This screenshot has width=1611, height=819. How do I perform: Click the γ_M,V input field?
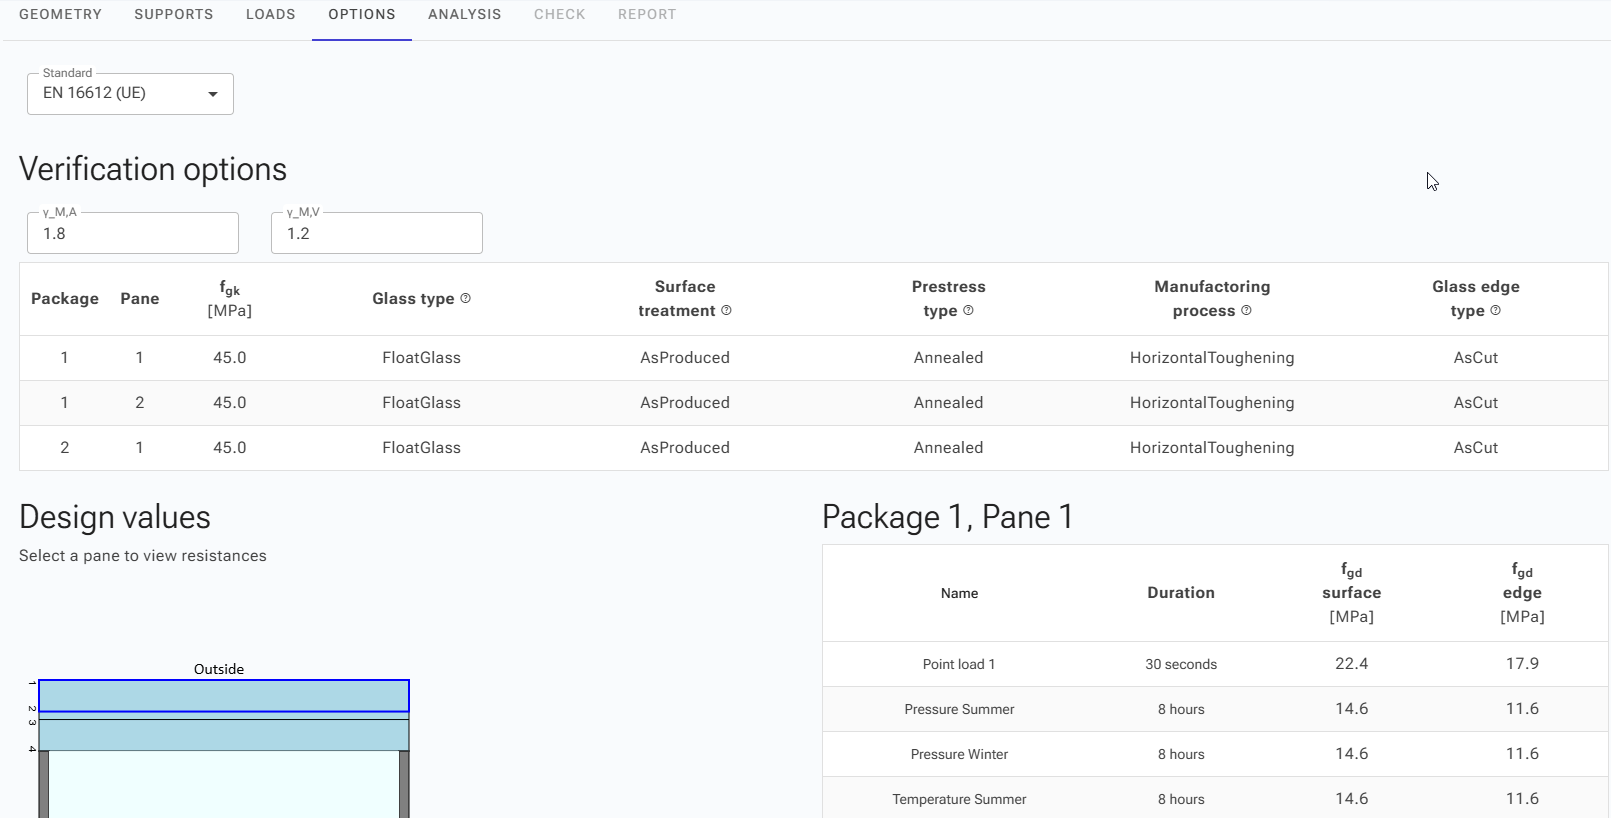pyautogui.click(x=377, y=234)
